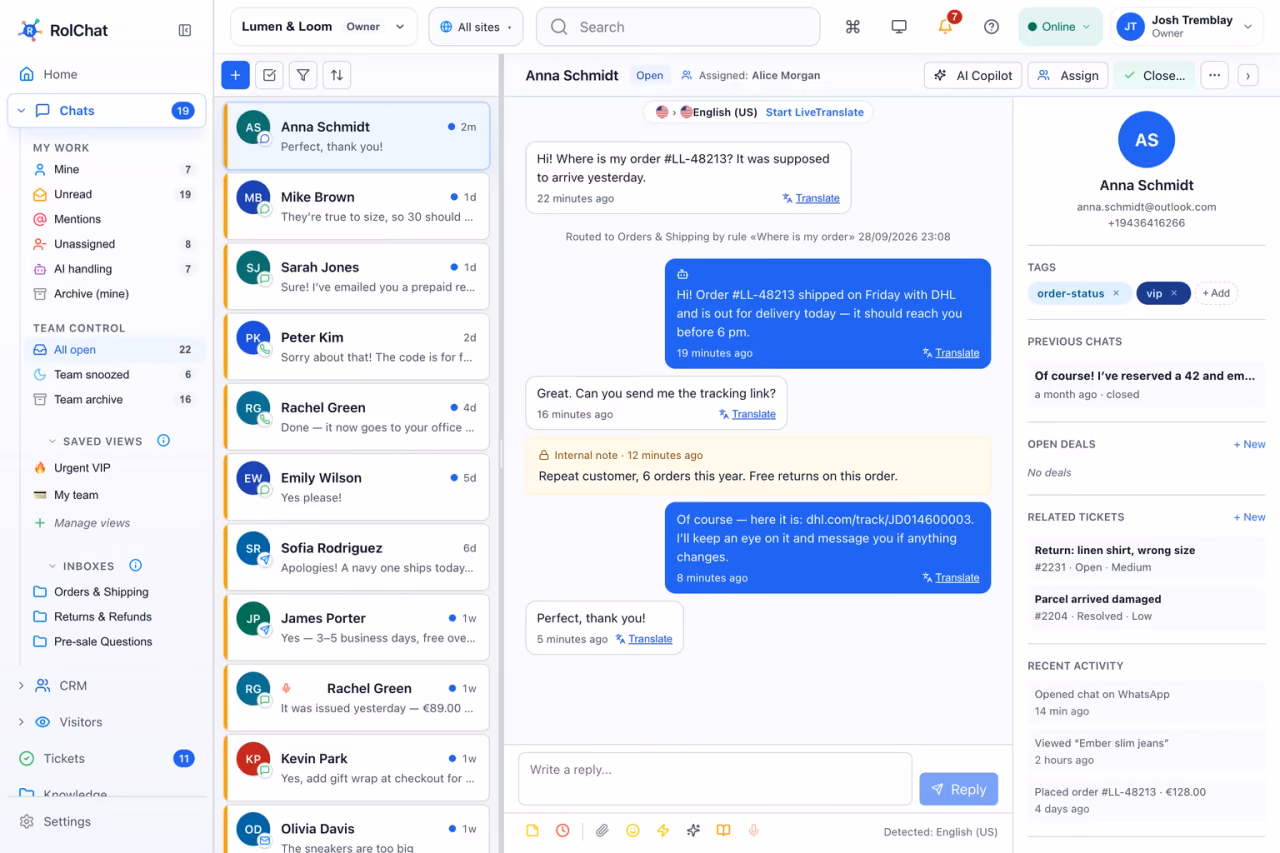Viewport: 1280px width, 853px height.
Task: Open Josh Tremblay account menu
Action: tap(1187, 27)
